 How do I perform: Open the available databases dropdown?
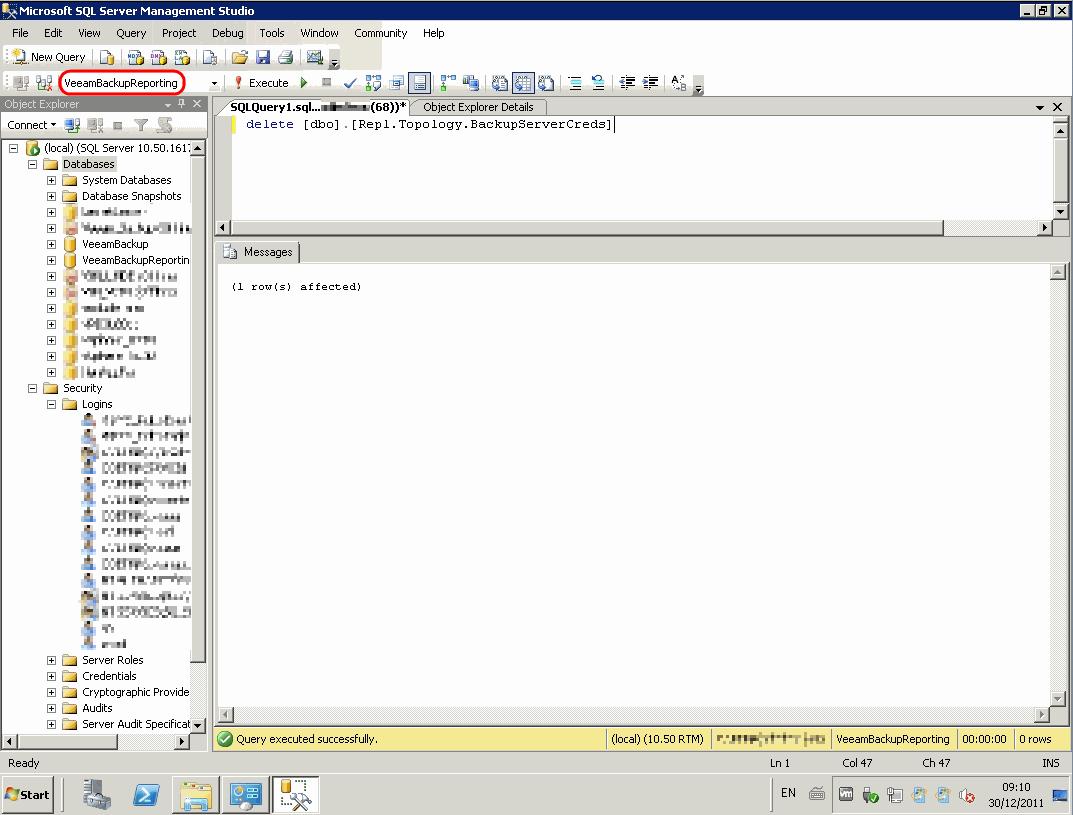pyautogui.click(x=214, y=83)
